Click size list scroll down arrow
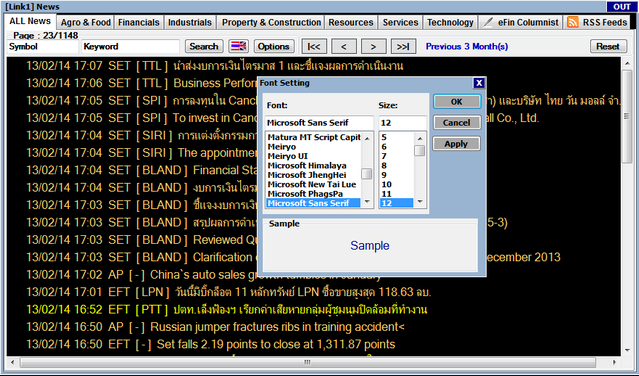This screenshot has height=376, width=639. [420, 202]
